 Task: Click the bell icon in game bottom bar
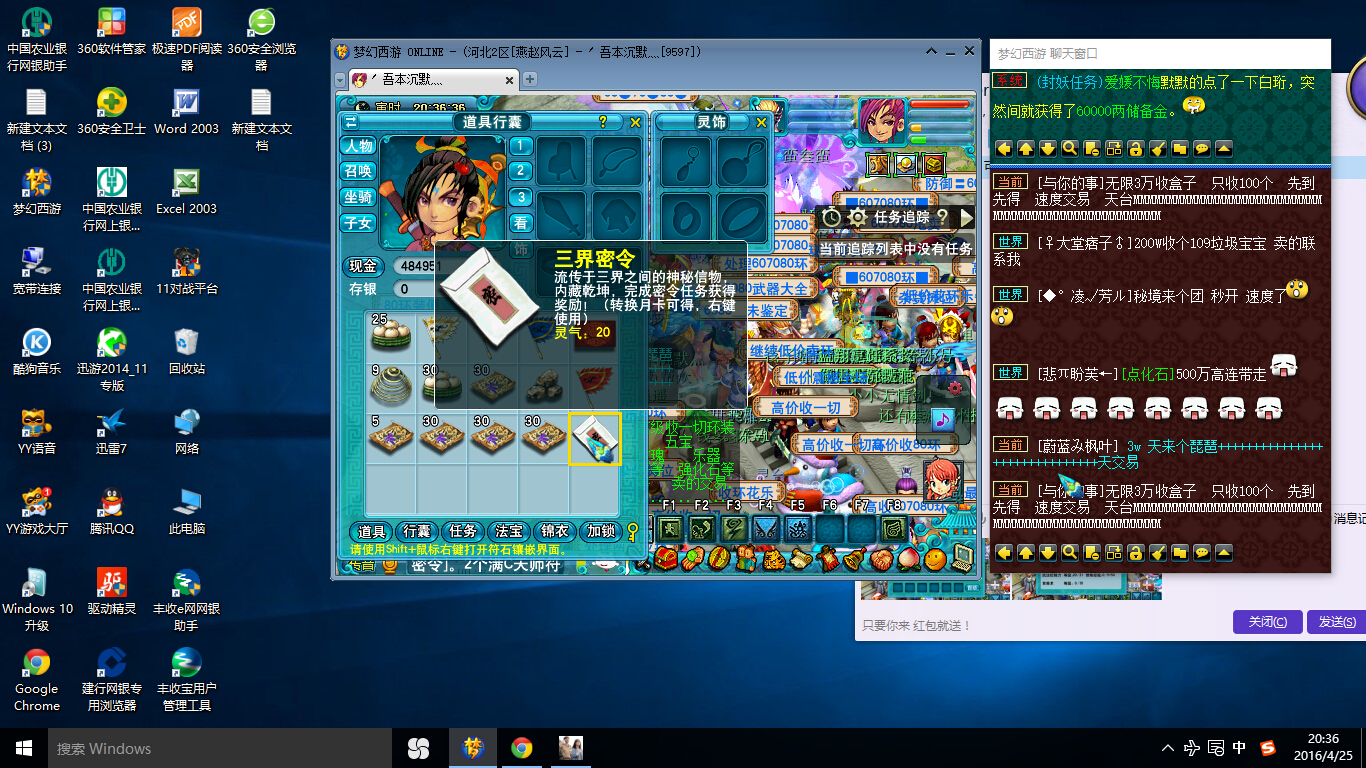tap(854, 559)
